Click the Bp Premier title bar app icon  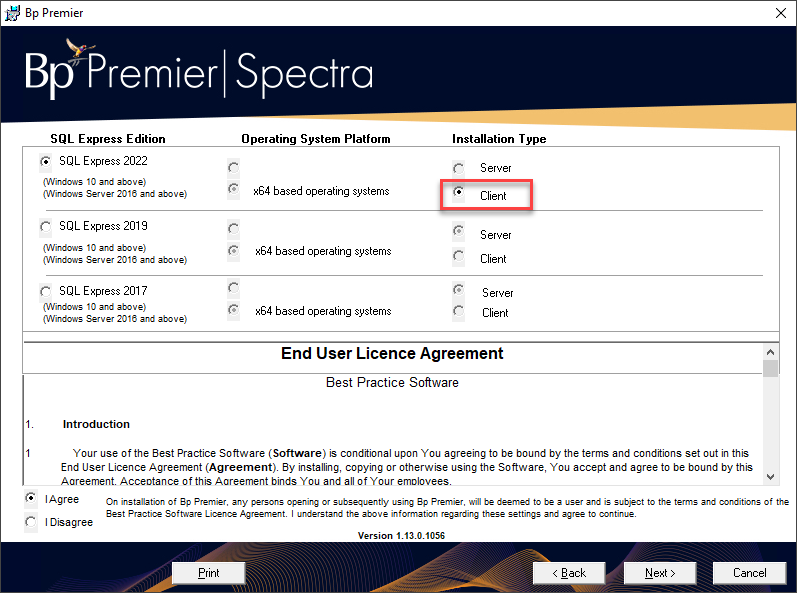click(12, 13)
